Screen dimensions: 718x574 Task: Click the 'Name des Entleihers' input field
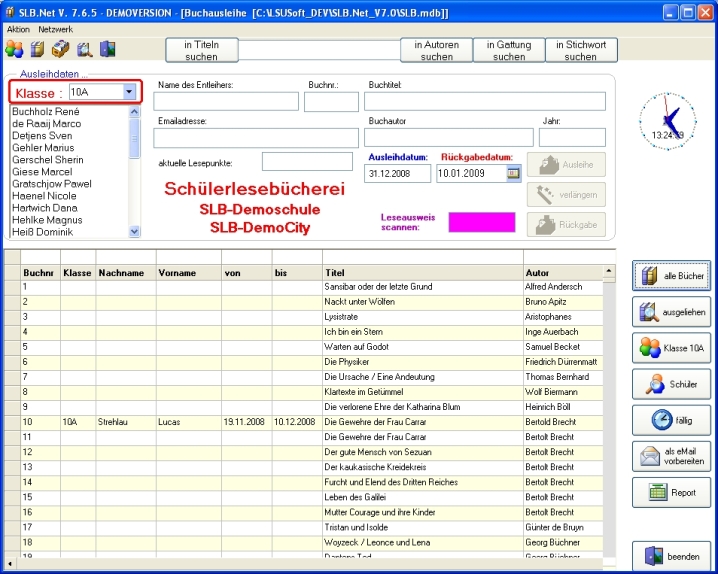coord(228,102)
